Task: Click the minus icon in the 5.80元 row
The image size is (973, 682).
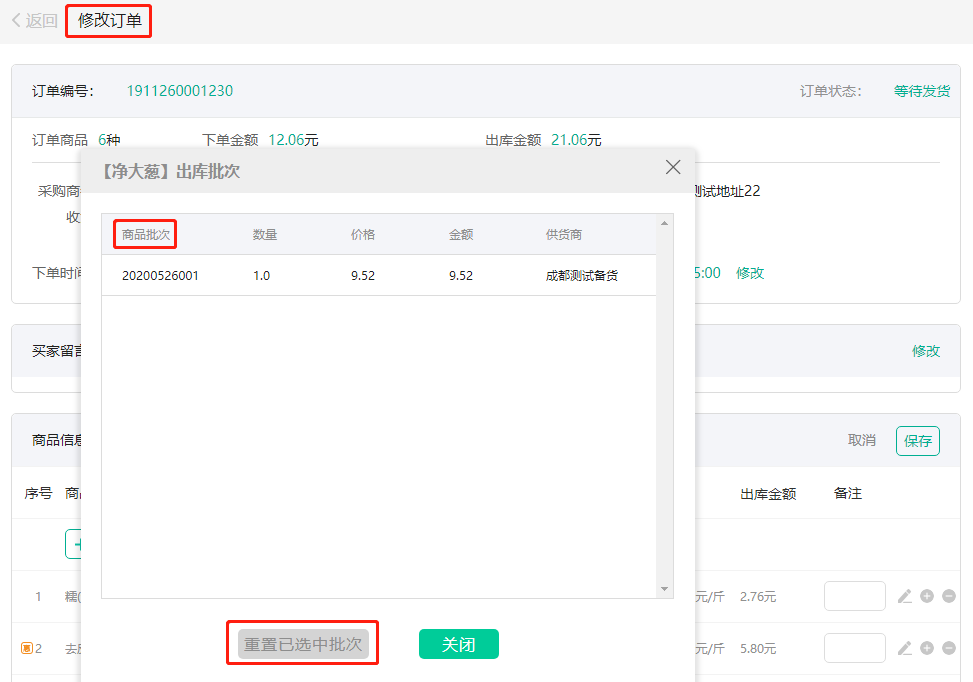Action: (949, 648)
